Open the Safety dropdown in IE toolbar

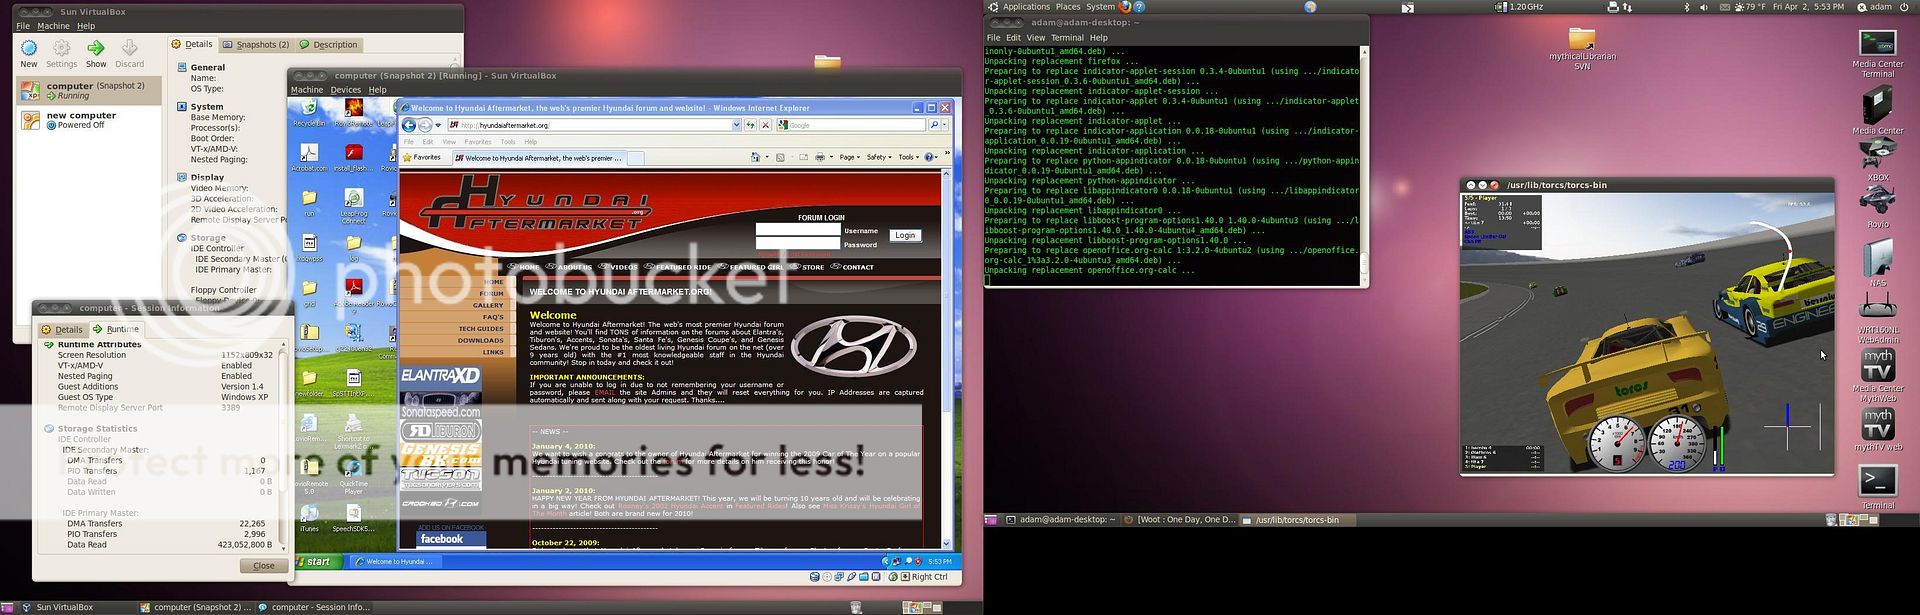pos(877,157)
